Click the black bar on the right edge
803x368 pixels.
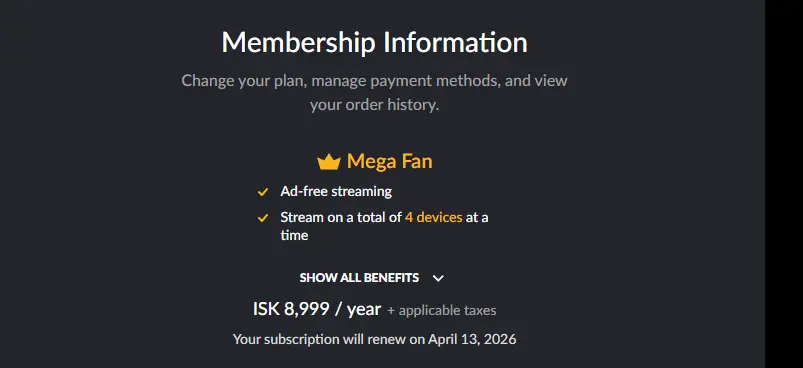tap(784, 184)
